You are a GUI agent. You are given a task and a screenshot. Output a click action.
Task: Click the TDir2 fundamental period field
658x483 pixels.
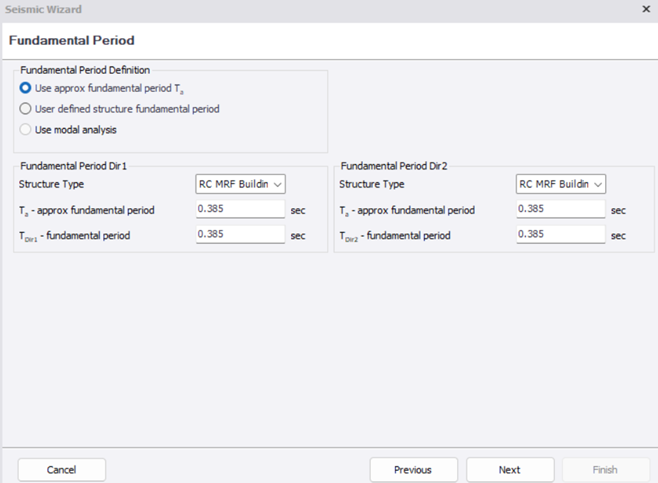tap(561, 234)
